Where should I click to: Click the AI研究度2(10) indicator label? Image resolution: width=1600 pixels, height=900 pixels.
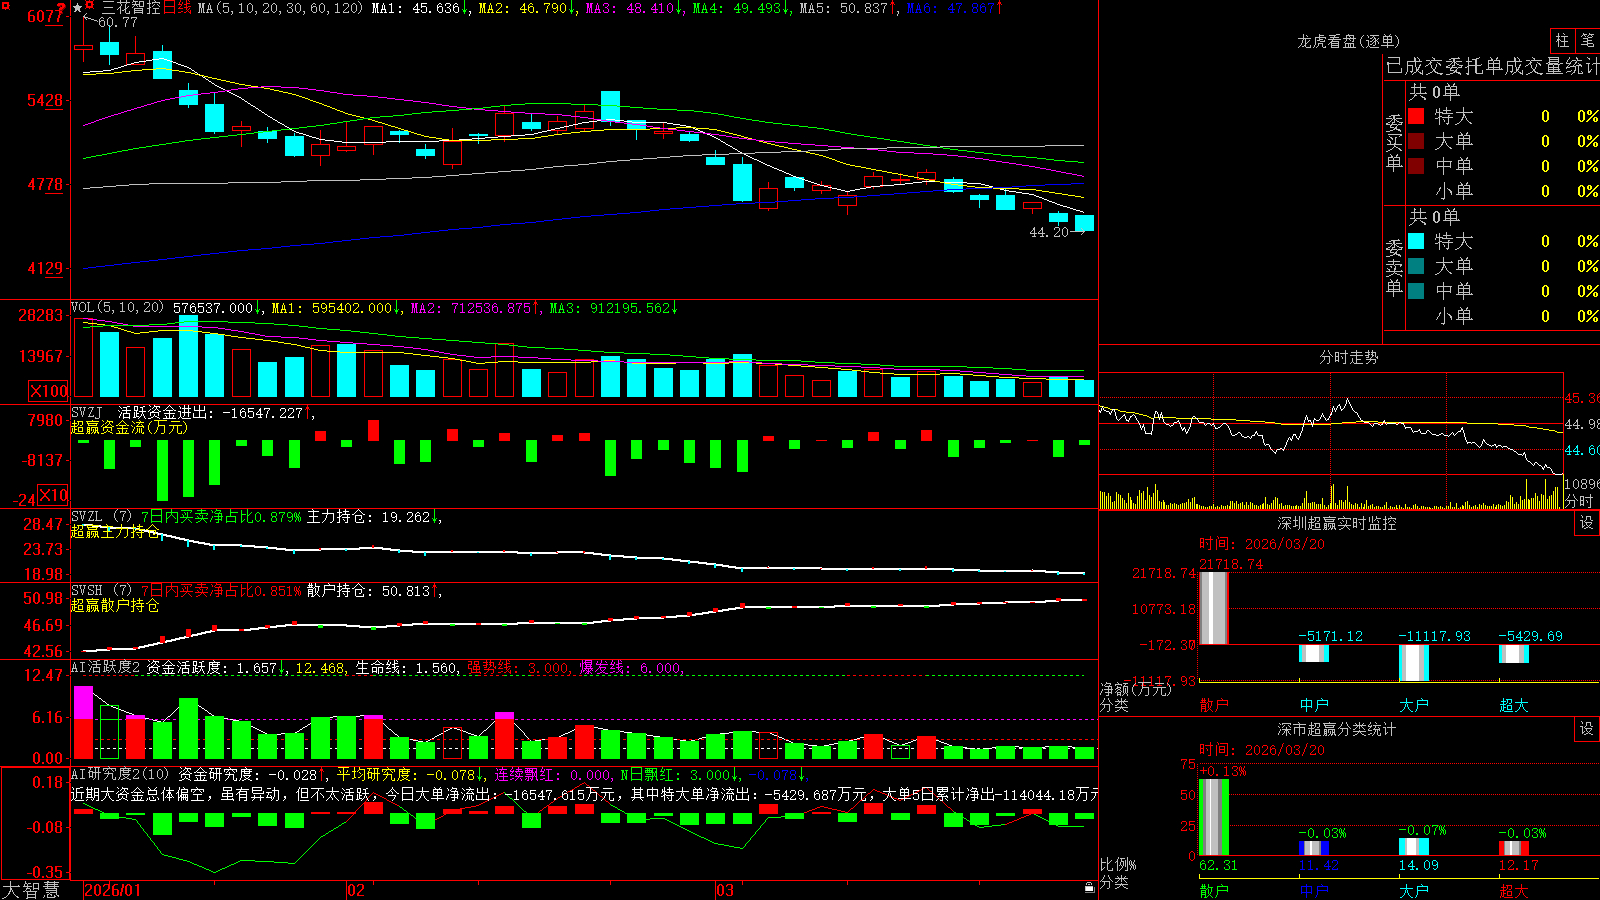(120, 774)
